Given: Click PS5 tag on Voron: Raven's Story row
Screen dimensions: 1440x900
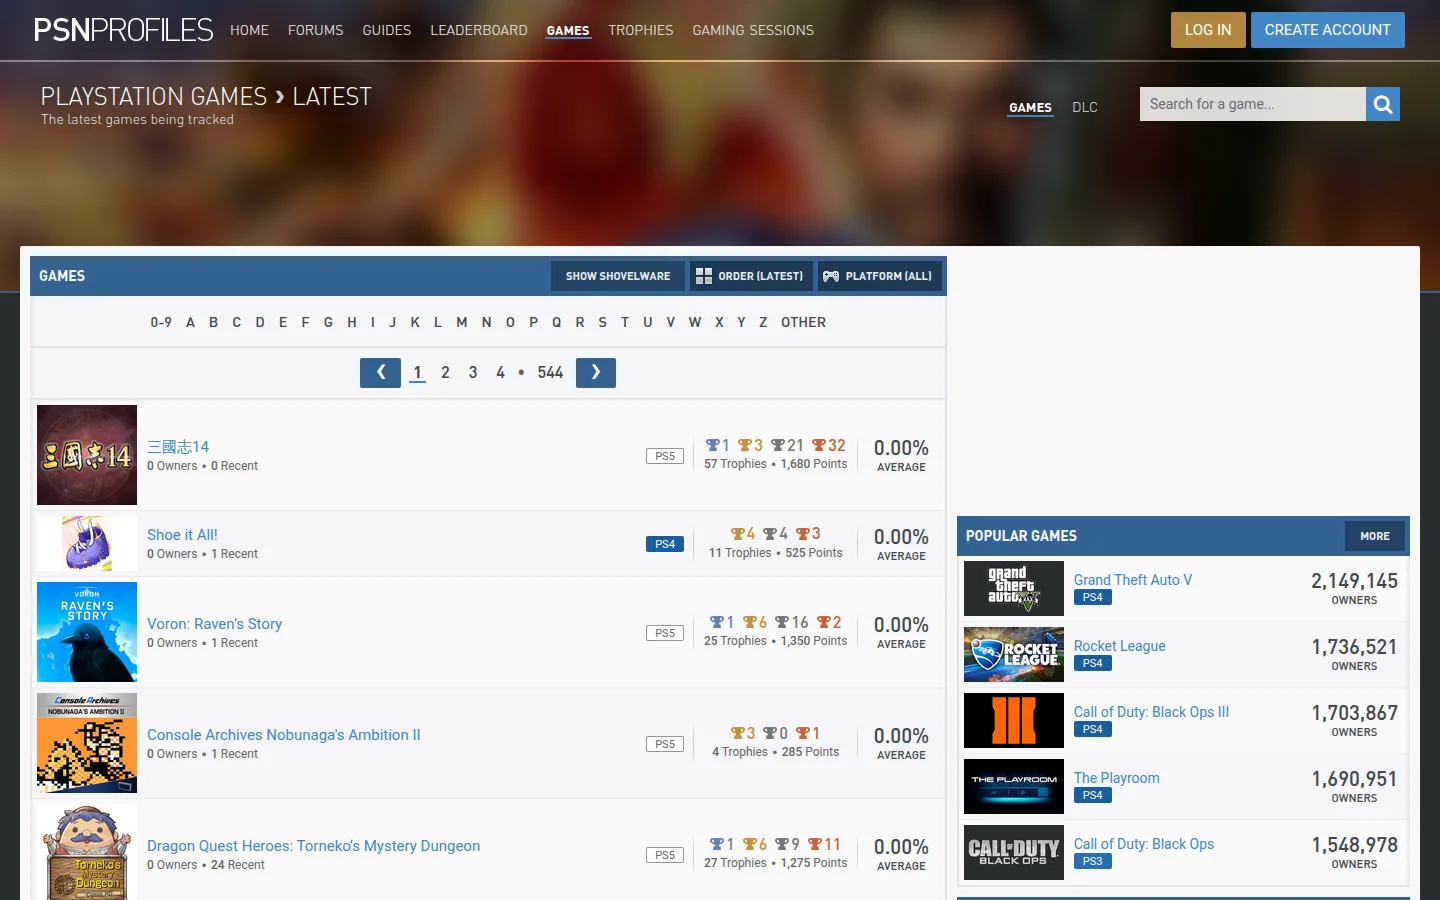Looking at the screenshot, I should pos(665,633).
